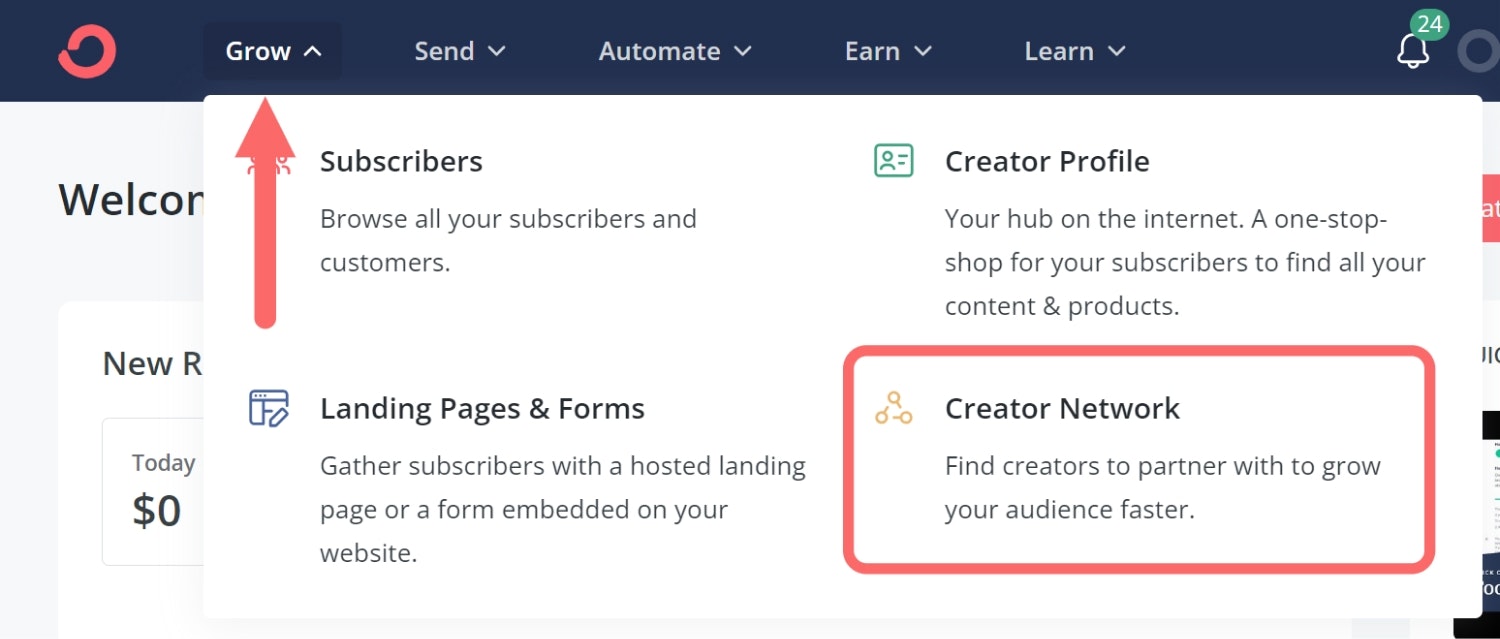Click the Creator Network nodes icon

point(893,408)
